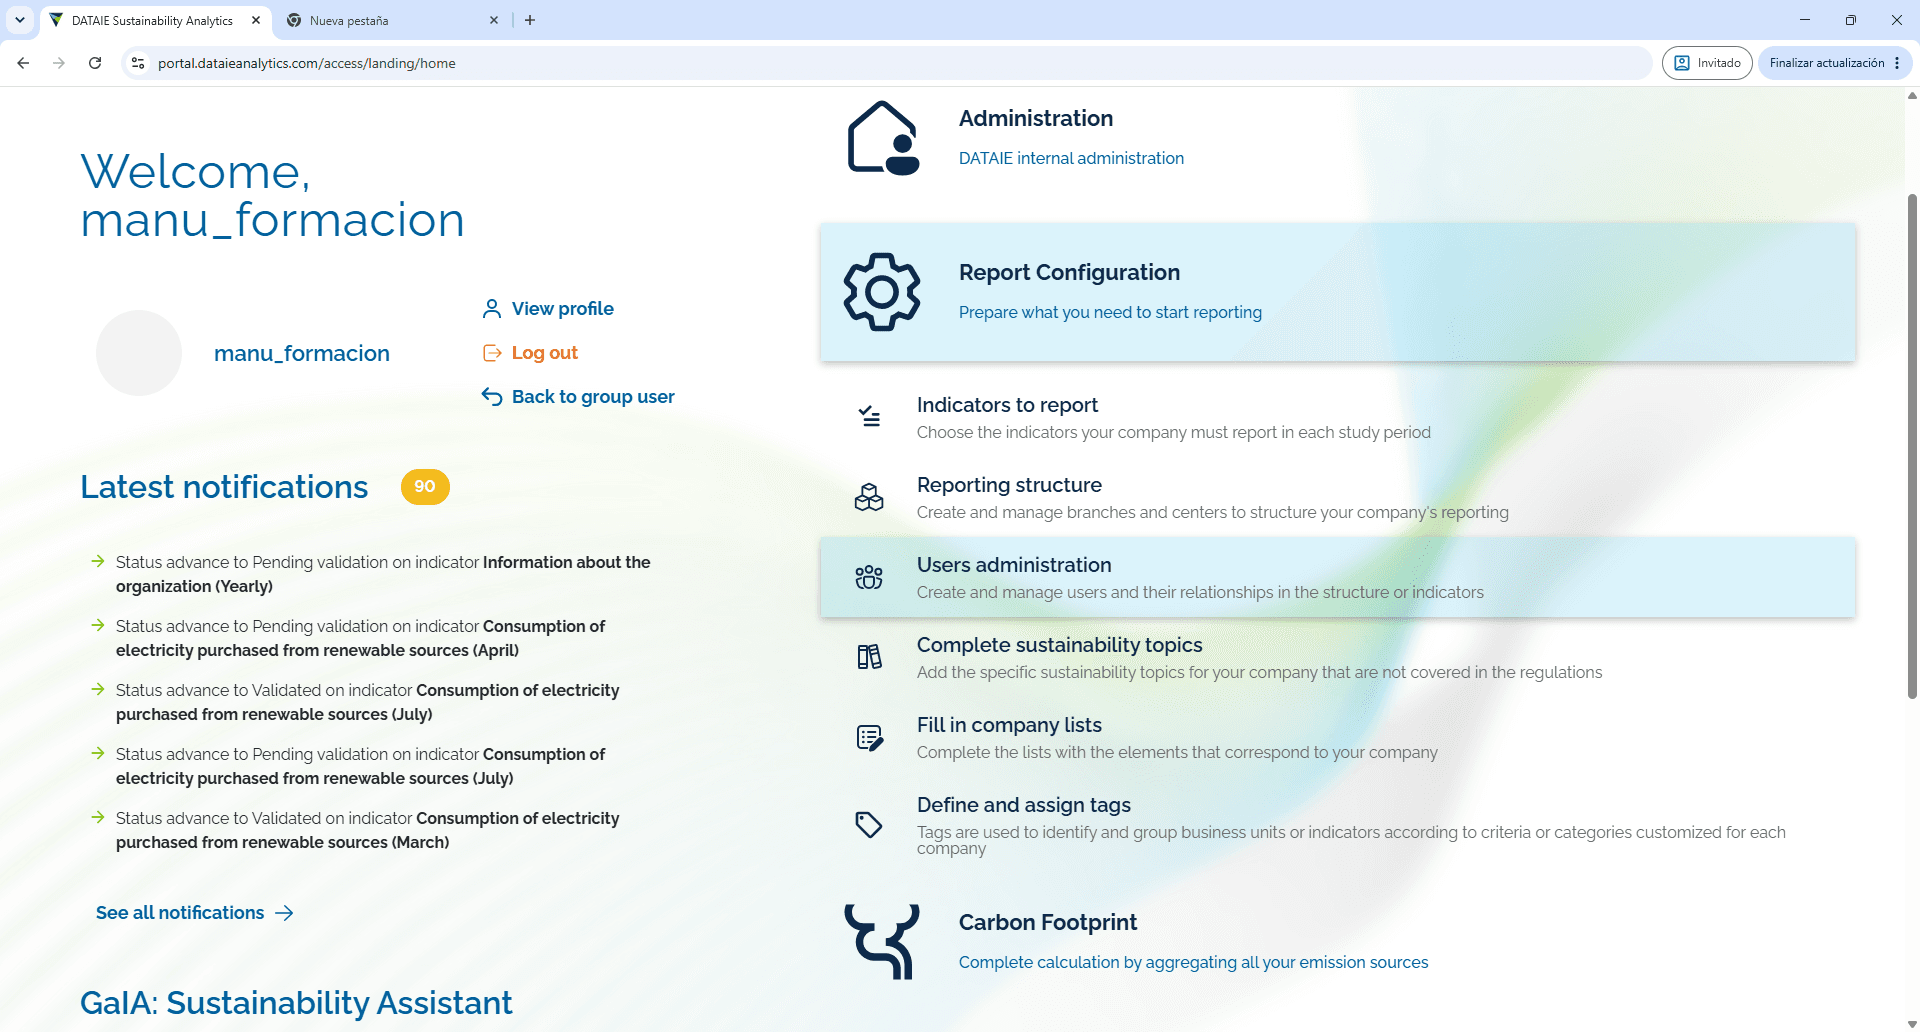Click the Back to group user arrow icon

click(x=492, y=397)
